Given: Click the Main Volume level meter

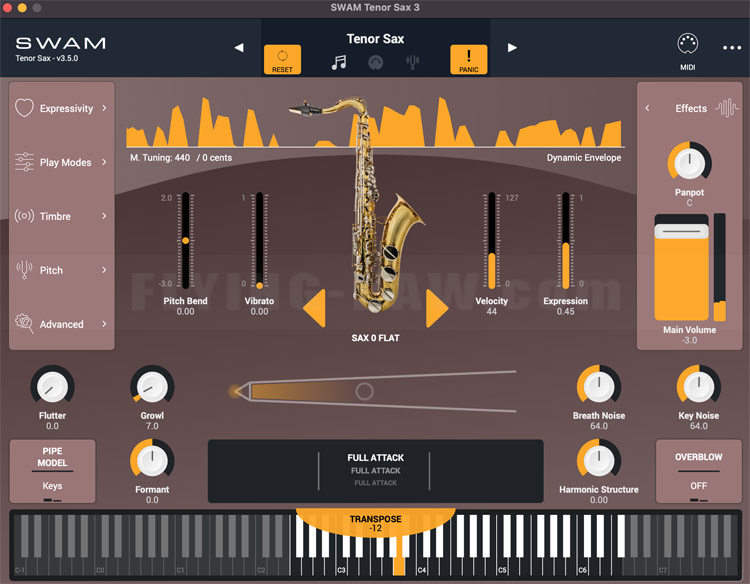Looking at the screenshot, I should tap(719, 267).
